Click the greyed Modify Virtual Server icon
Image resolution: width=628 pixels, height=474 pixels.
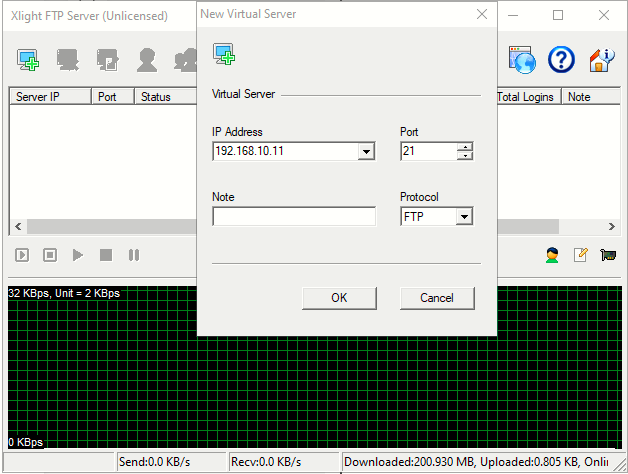pos(107,60)
